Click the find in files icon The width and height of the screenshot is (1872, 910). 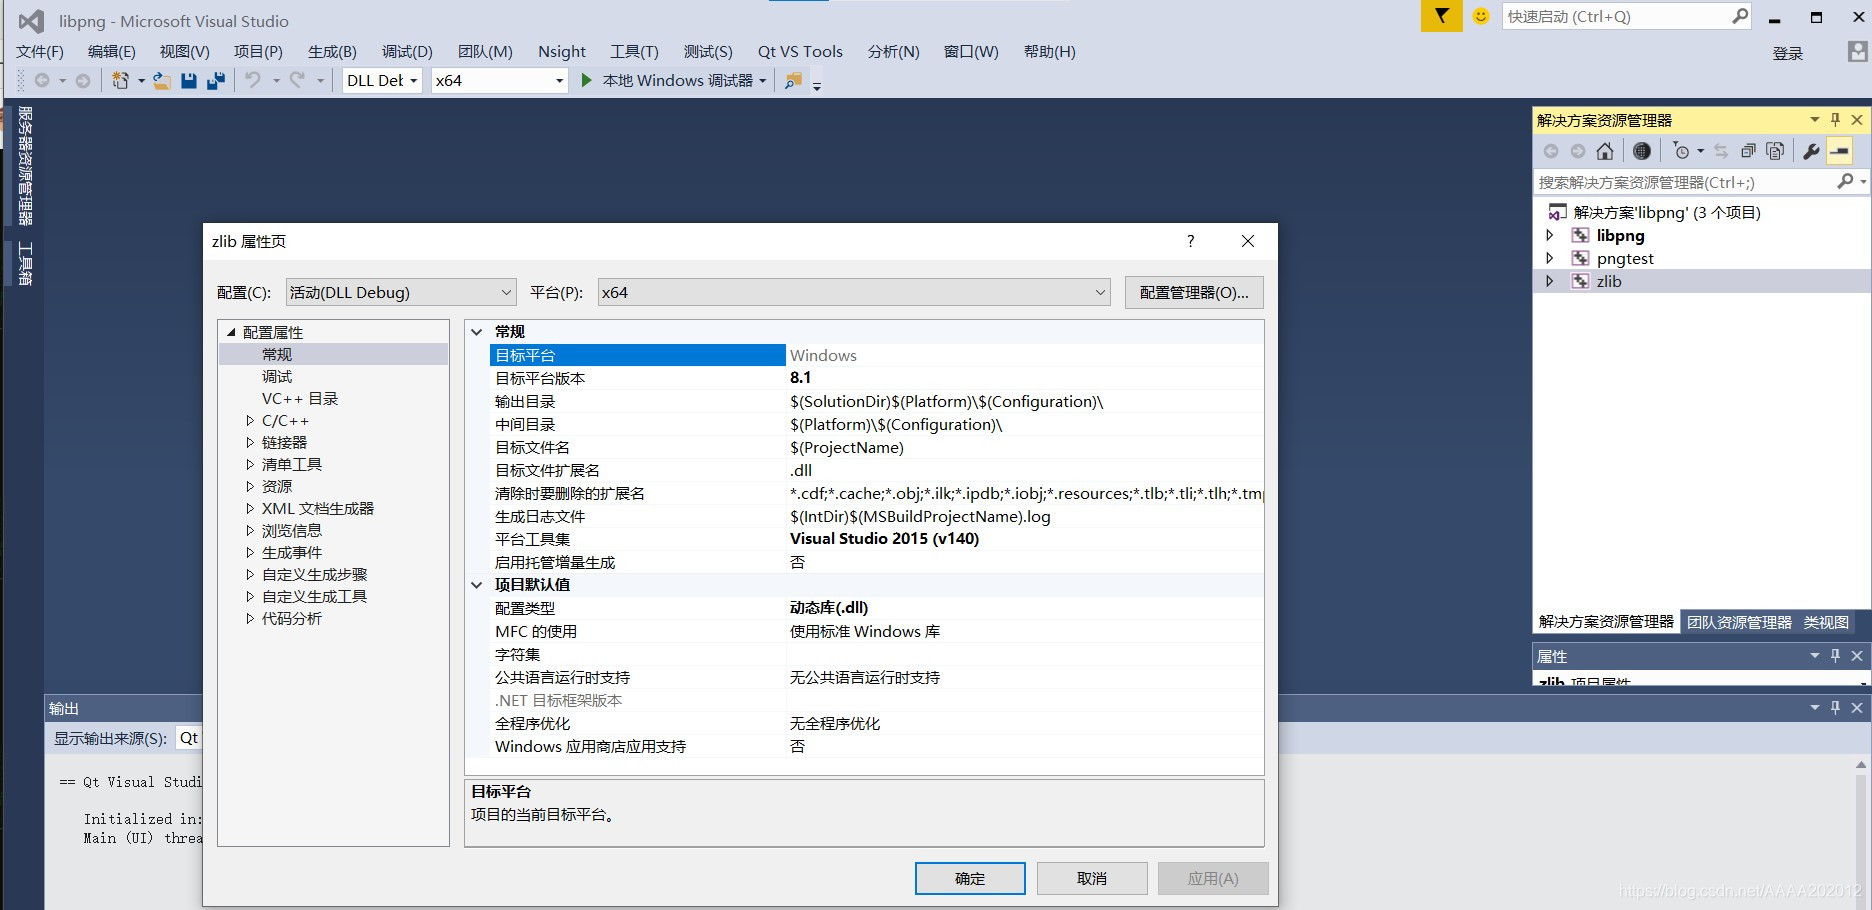tap(793, 81)
